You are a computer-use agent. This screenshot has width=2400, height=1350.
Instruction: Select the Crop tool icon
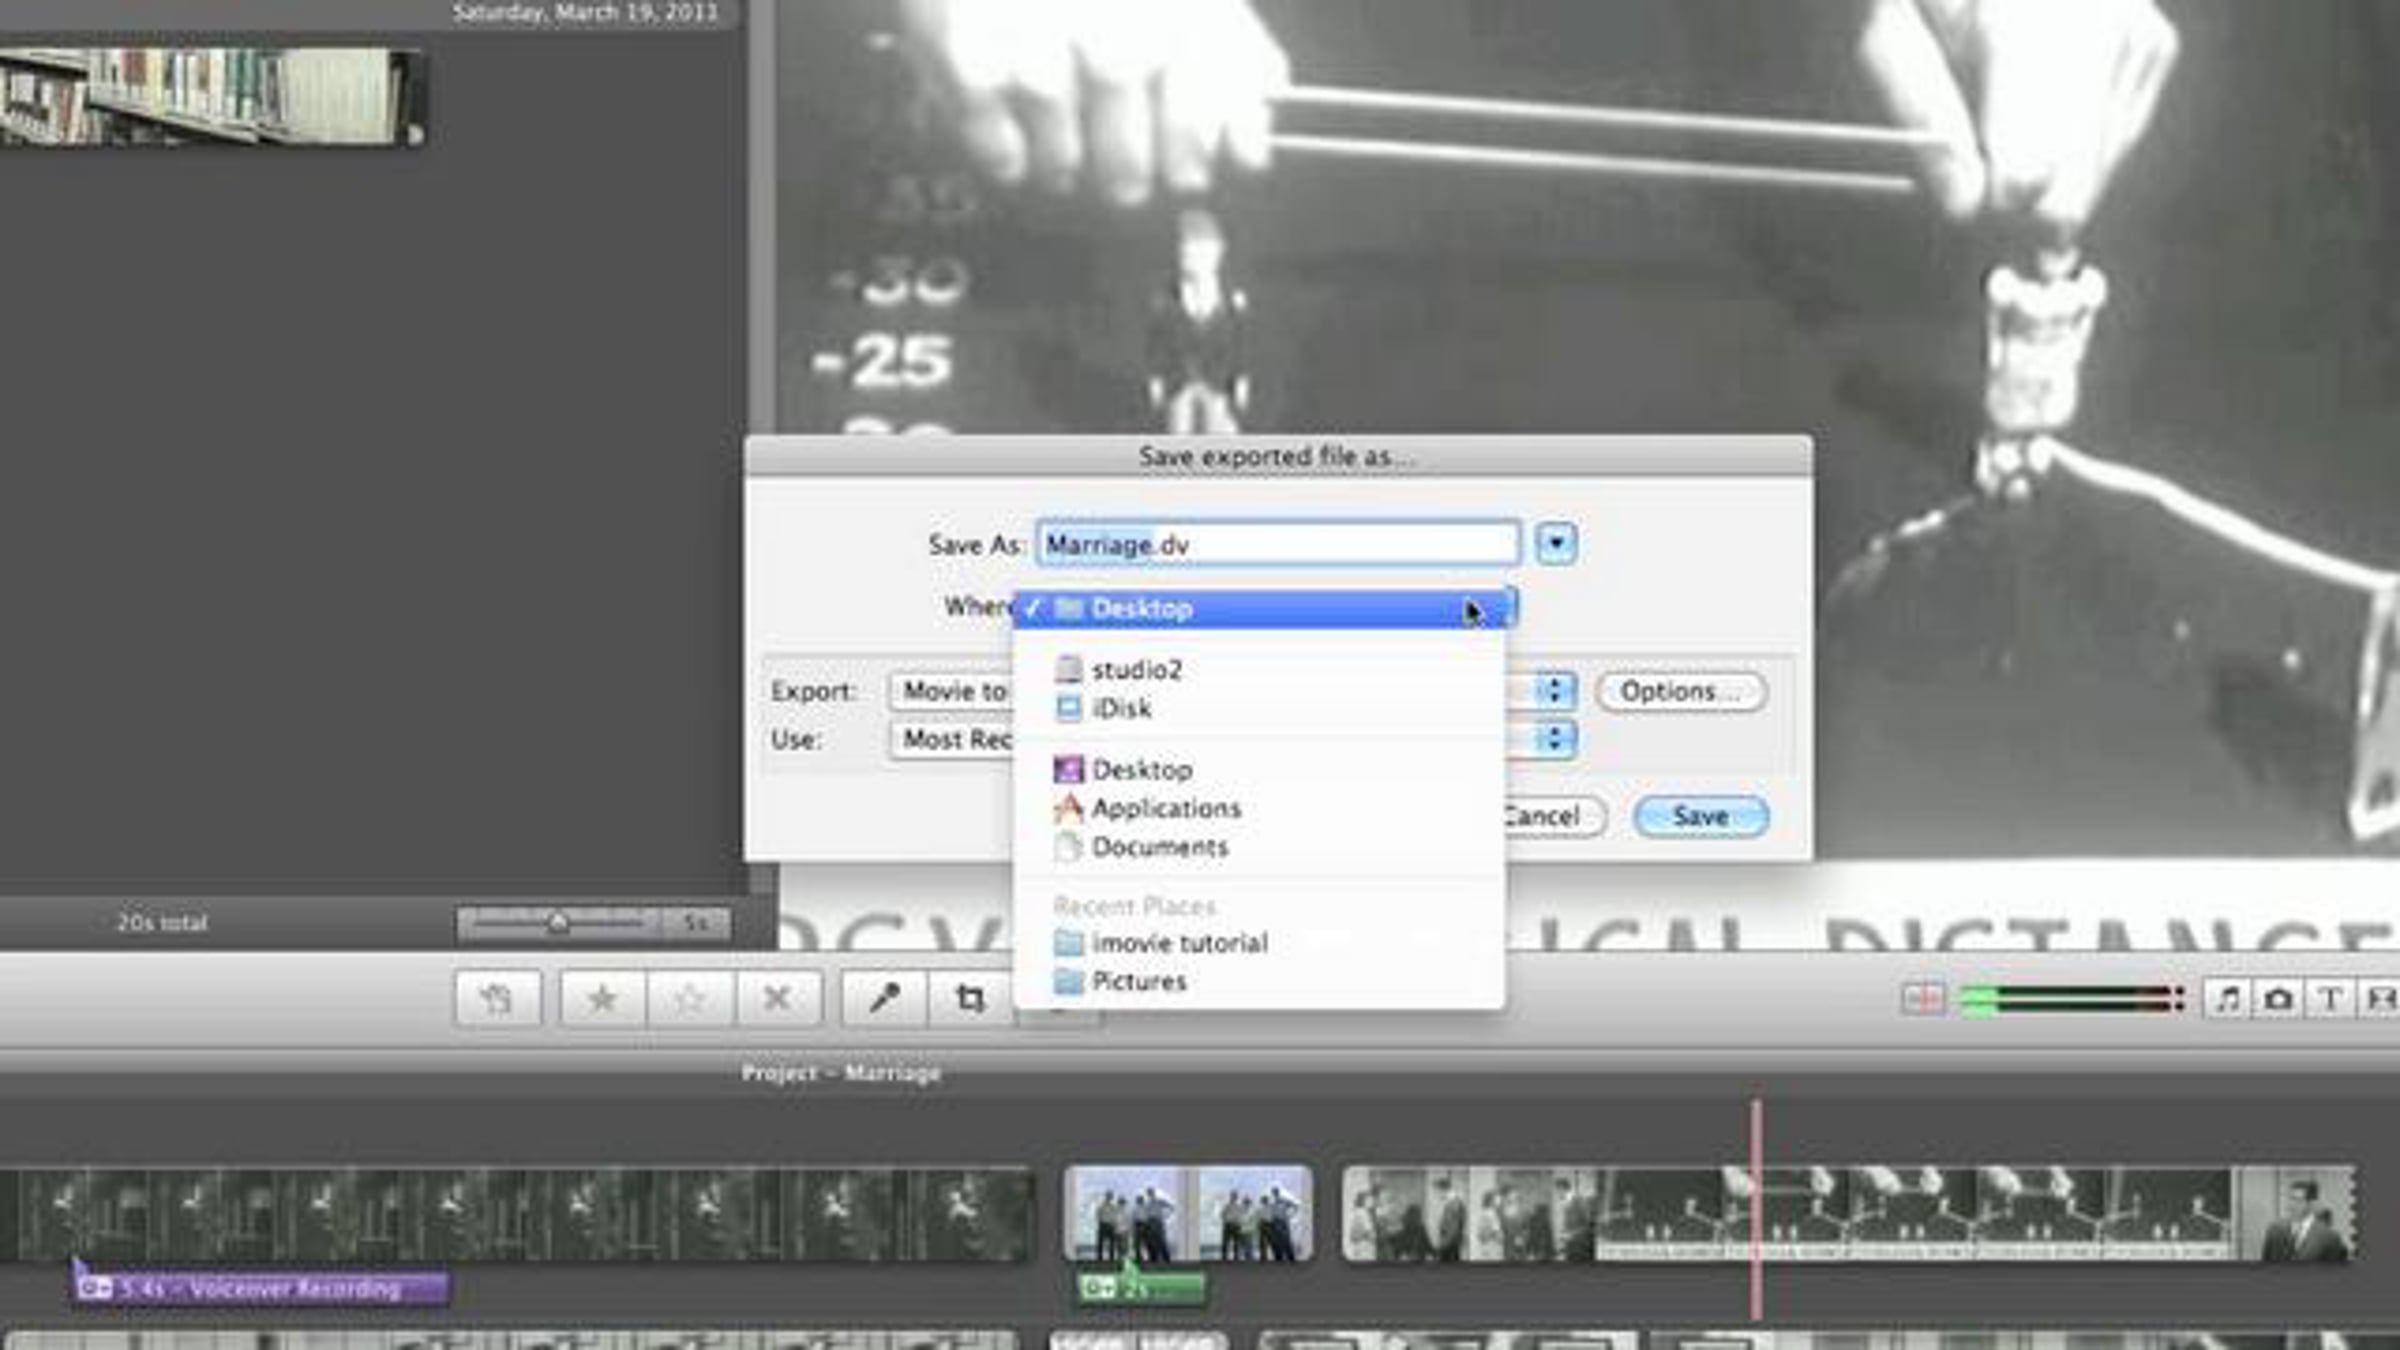pyautogui.click(x=969, y=998)
